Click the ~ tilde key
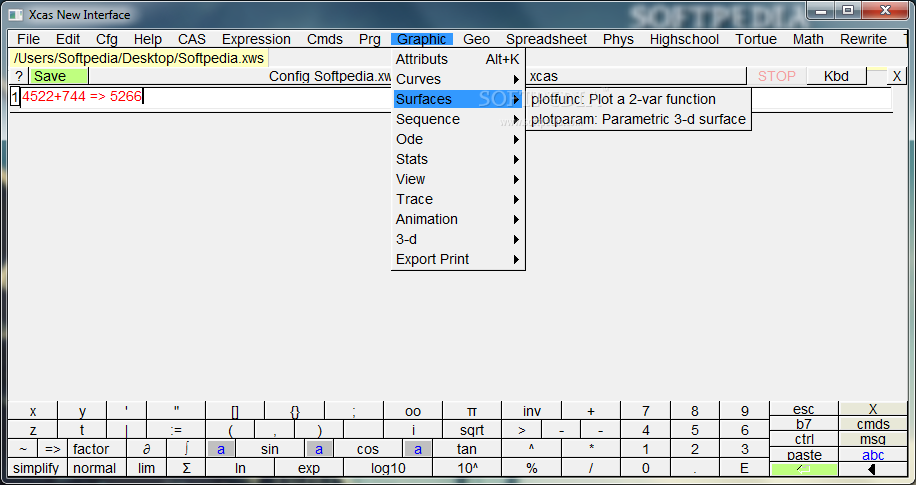The height and width of the screenshot is (485, 916). tap(23, 449)
